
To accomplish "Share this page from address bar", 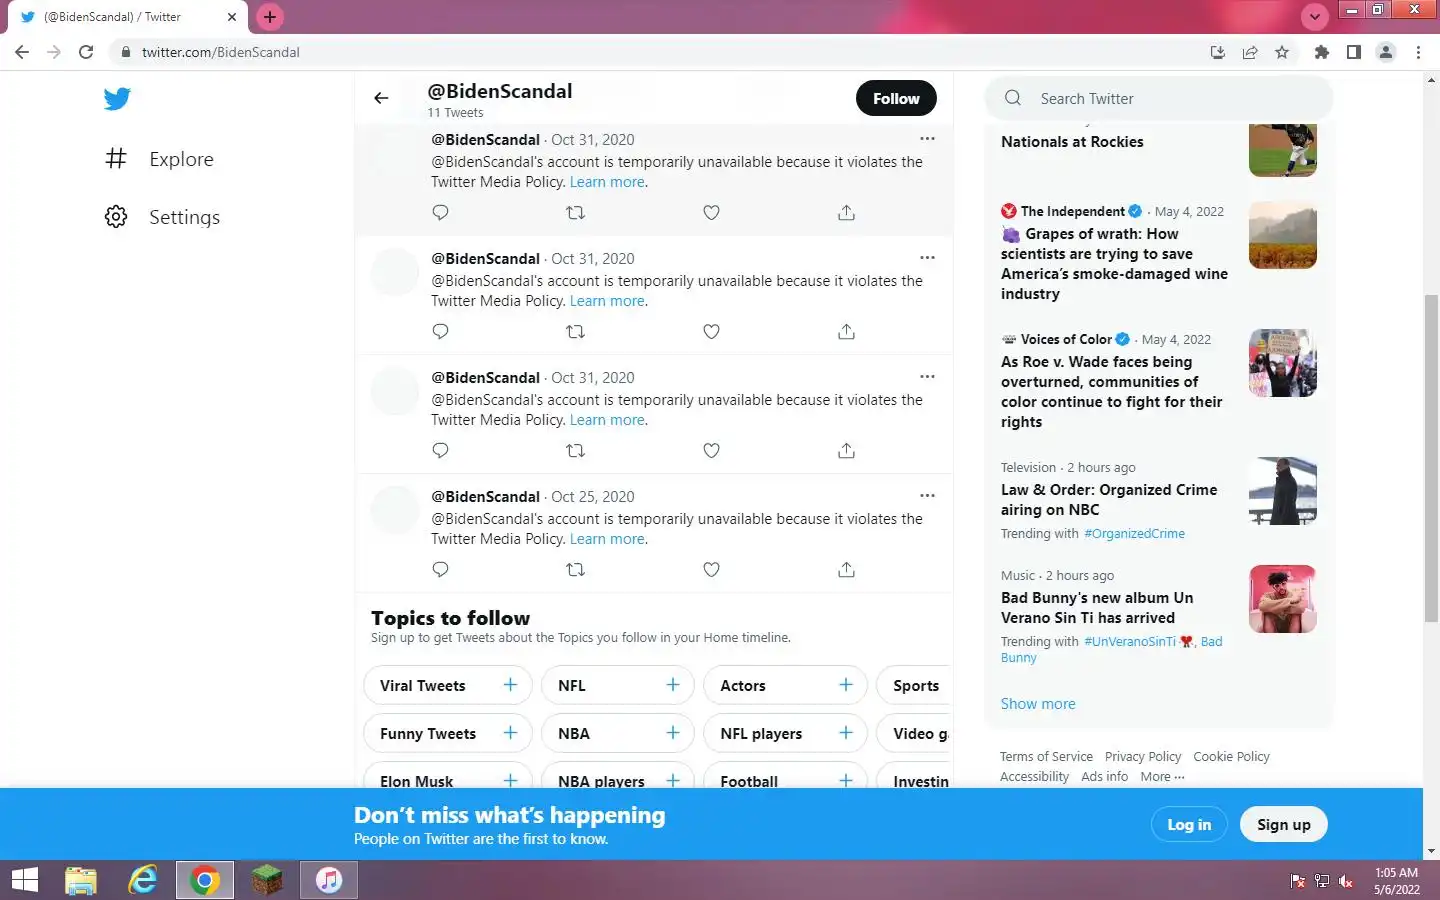I will [x=1250, y=52].
